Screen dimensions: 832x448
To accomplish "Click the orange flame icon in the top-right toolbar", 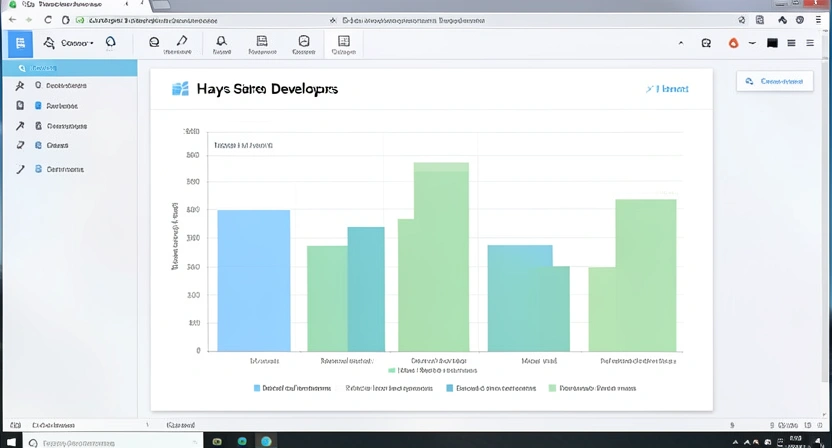I will point(733,43).
